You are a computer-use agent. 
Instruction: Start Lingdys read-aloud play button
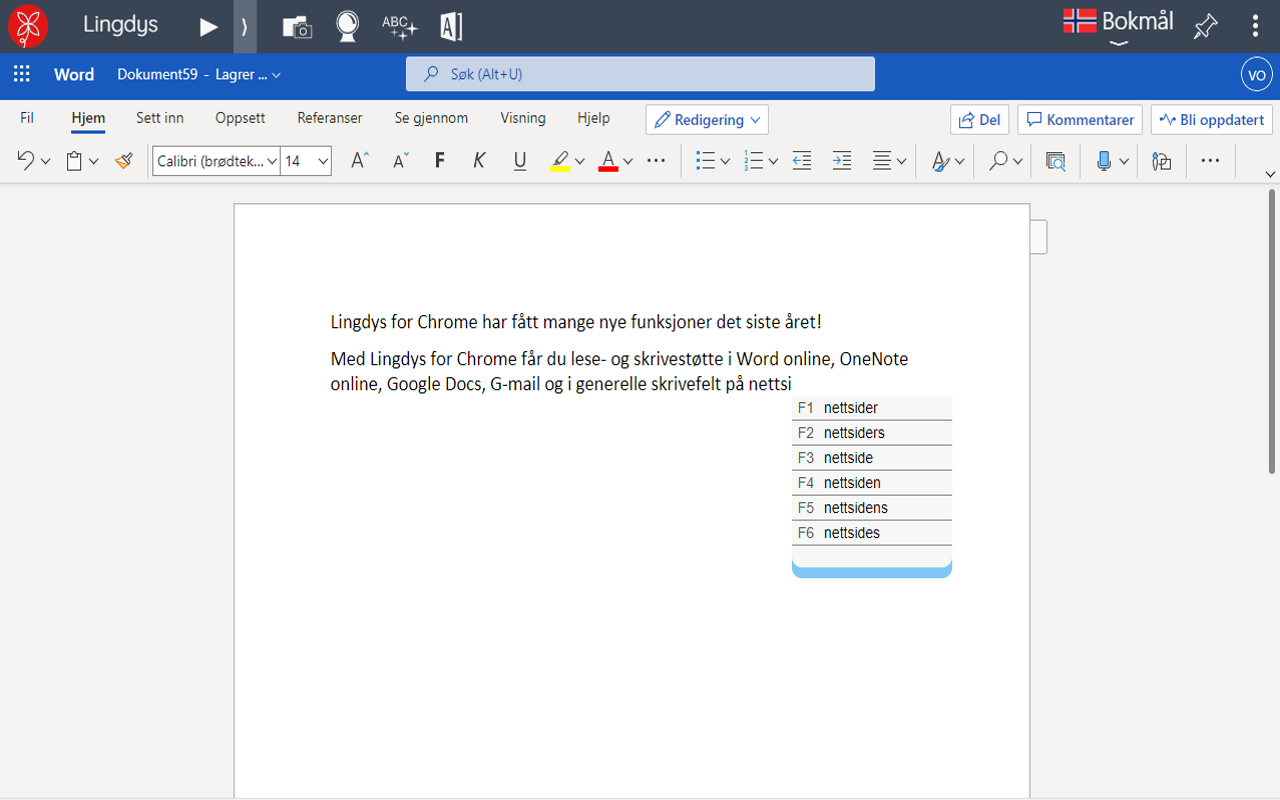coord(208,27)
